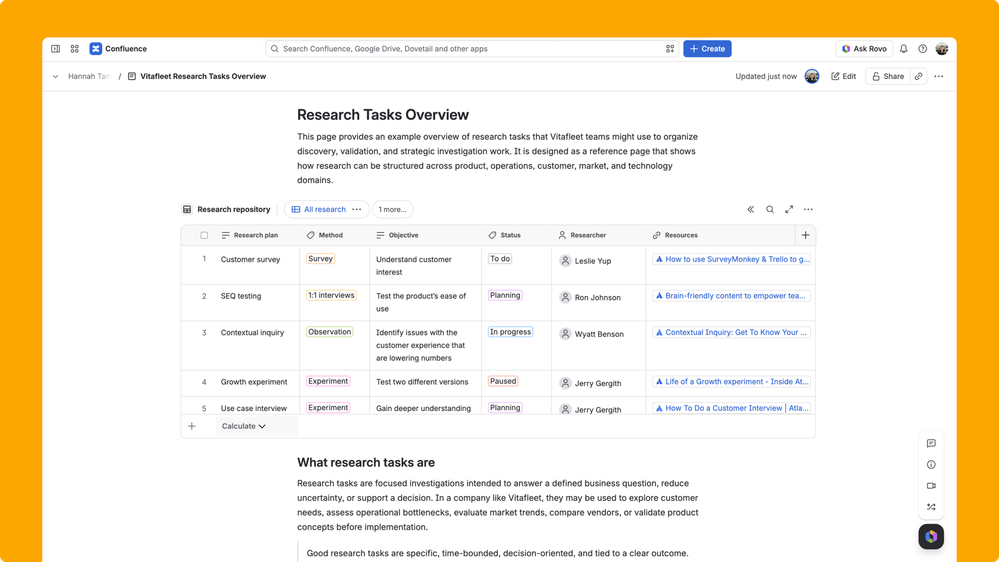Image resolution: width=999 pixels, height=562 pixels.
Task: Open Life of a Growth experiment link
Action: click(731, 381)
